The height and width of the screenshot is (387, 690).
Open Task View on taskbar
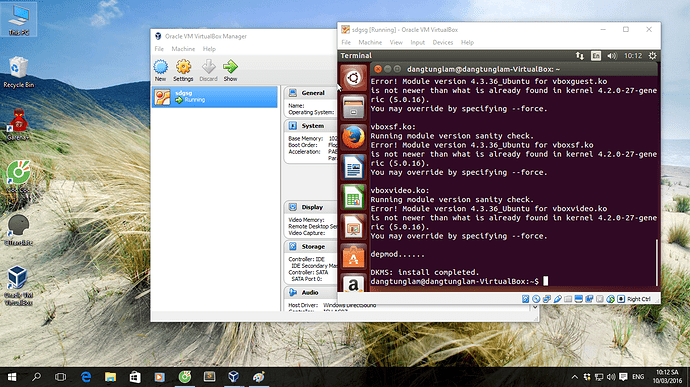[x=60, y=377]
